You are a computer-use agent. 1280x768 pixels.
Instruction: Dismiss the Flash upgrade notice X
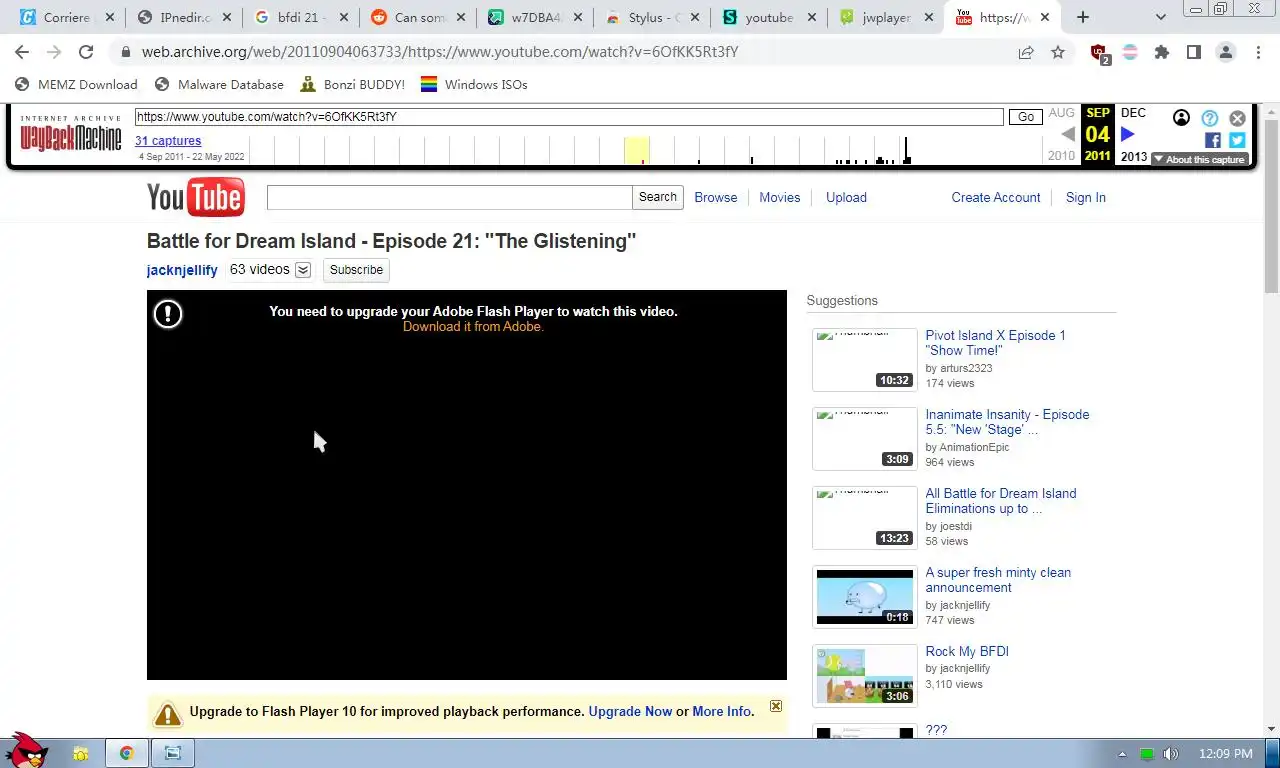click(776, 706)
